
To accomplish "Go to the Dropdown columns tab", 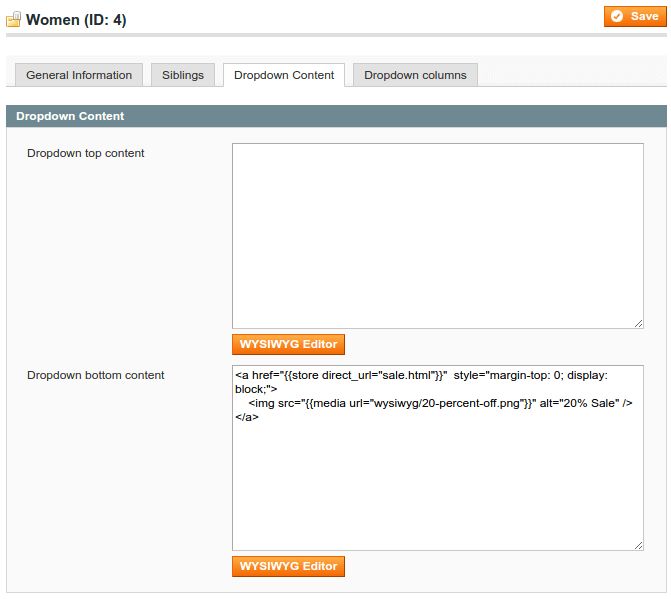I will tap(415, 75).
